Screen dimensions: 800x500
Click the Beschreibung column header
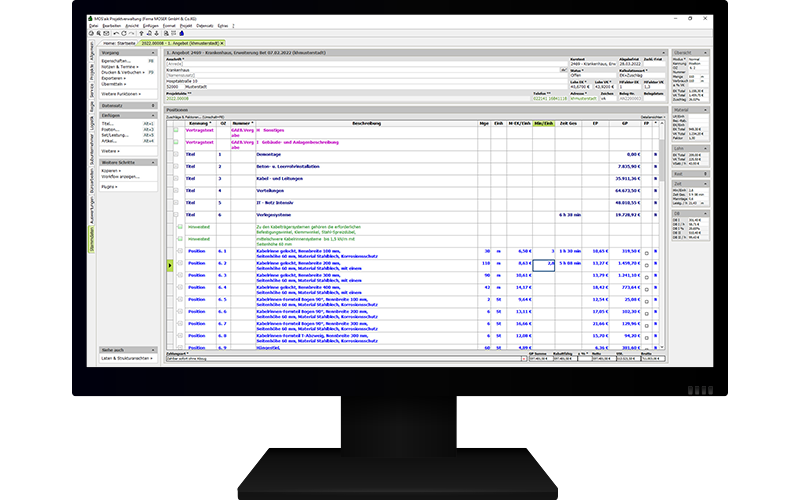point(366,123)
